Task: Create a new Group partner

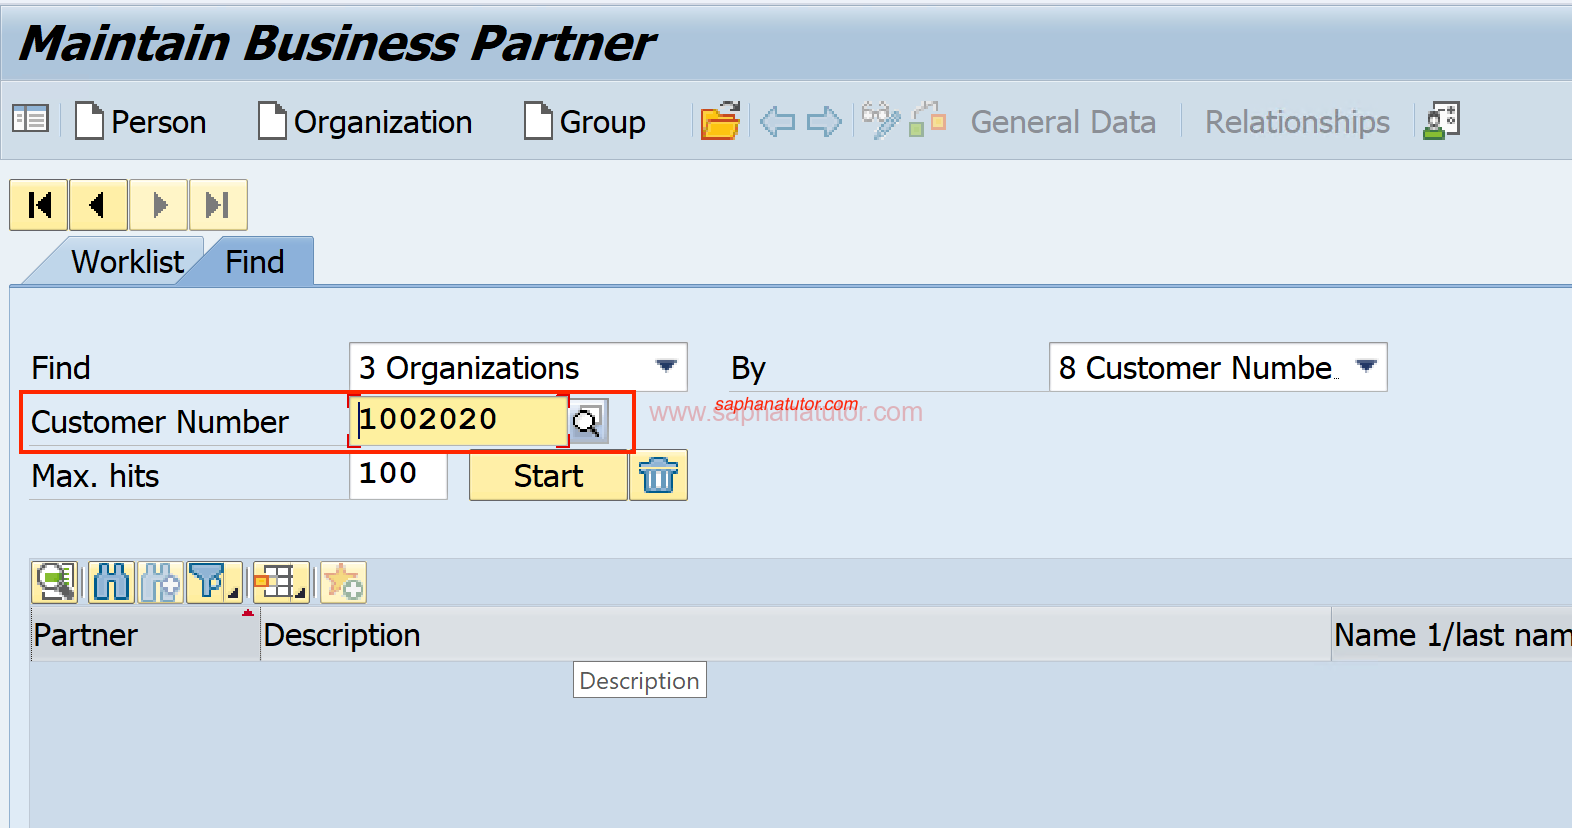Action: tap(585, 122)
